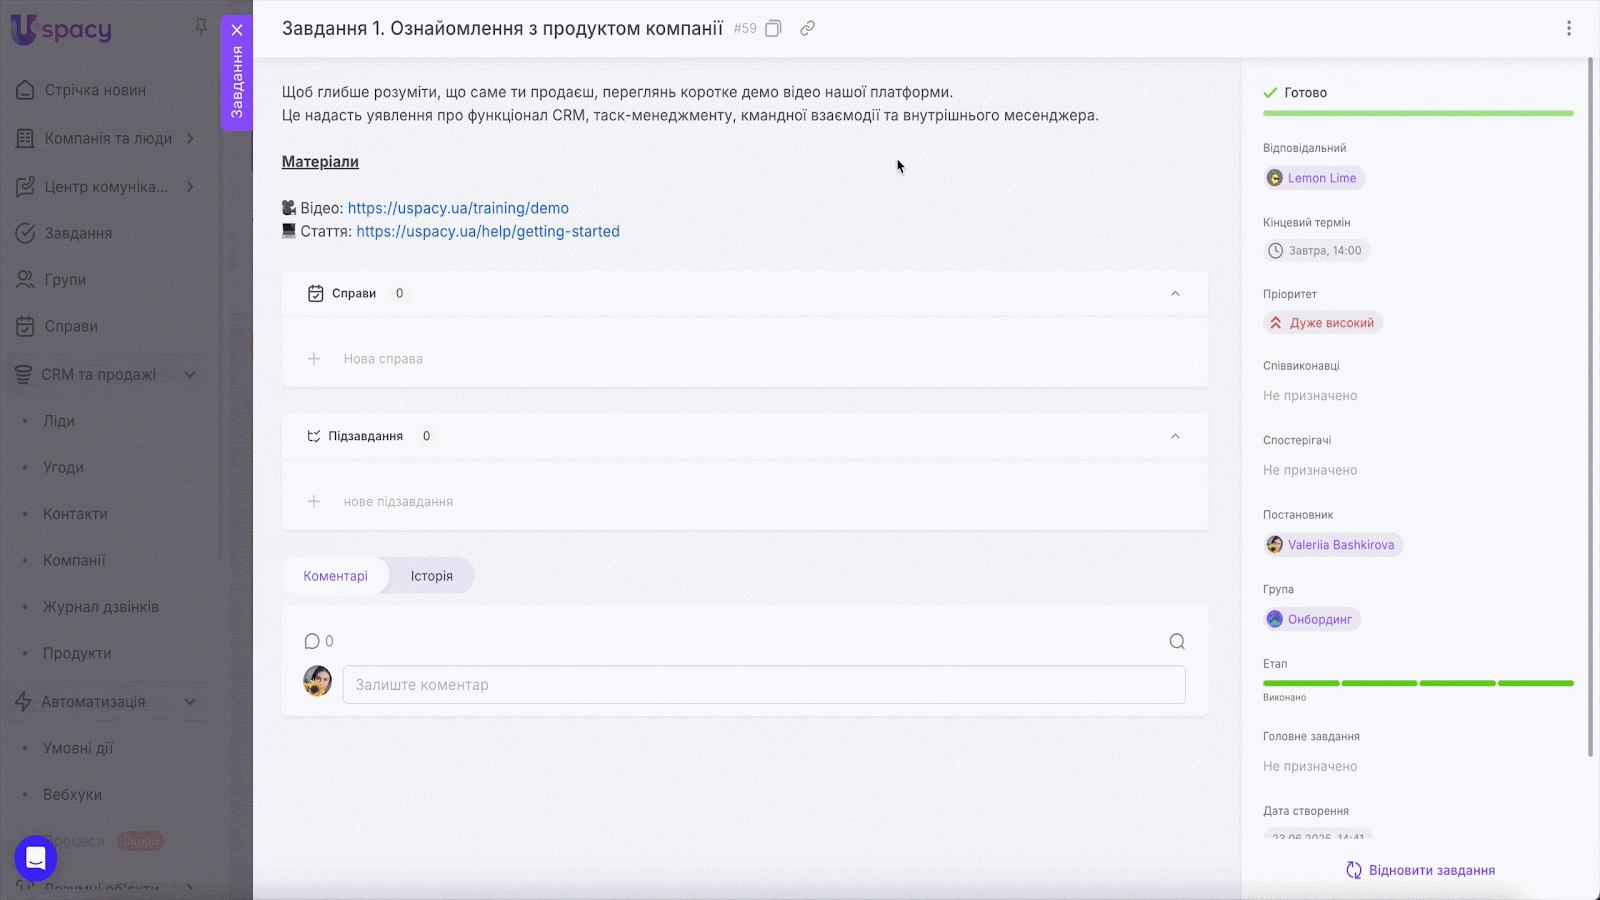Viewport: 1600px width, 900px height.
Task: Select the Коментарі tab
Action: pyautogui.click(x=335, y=576)
